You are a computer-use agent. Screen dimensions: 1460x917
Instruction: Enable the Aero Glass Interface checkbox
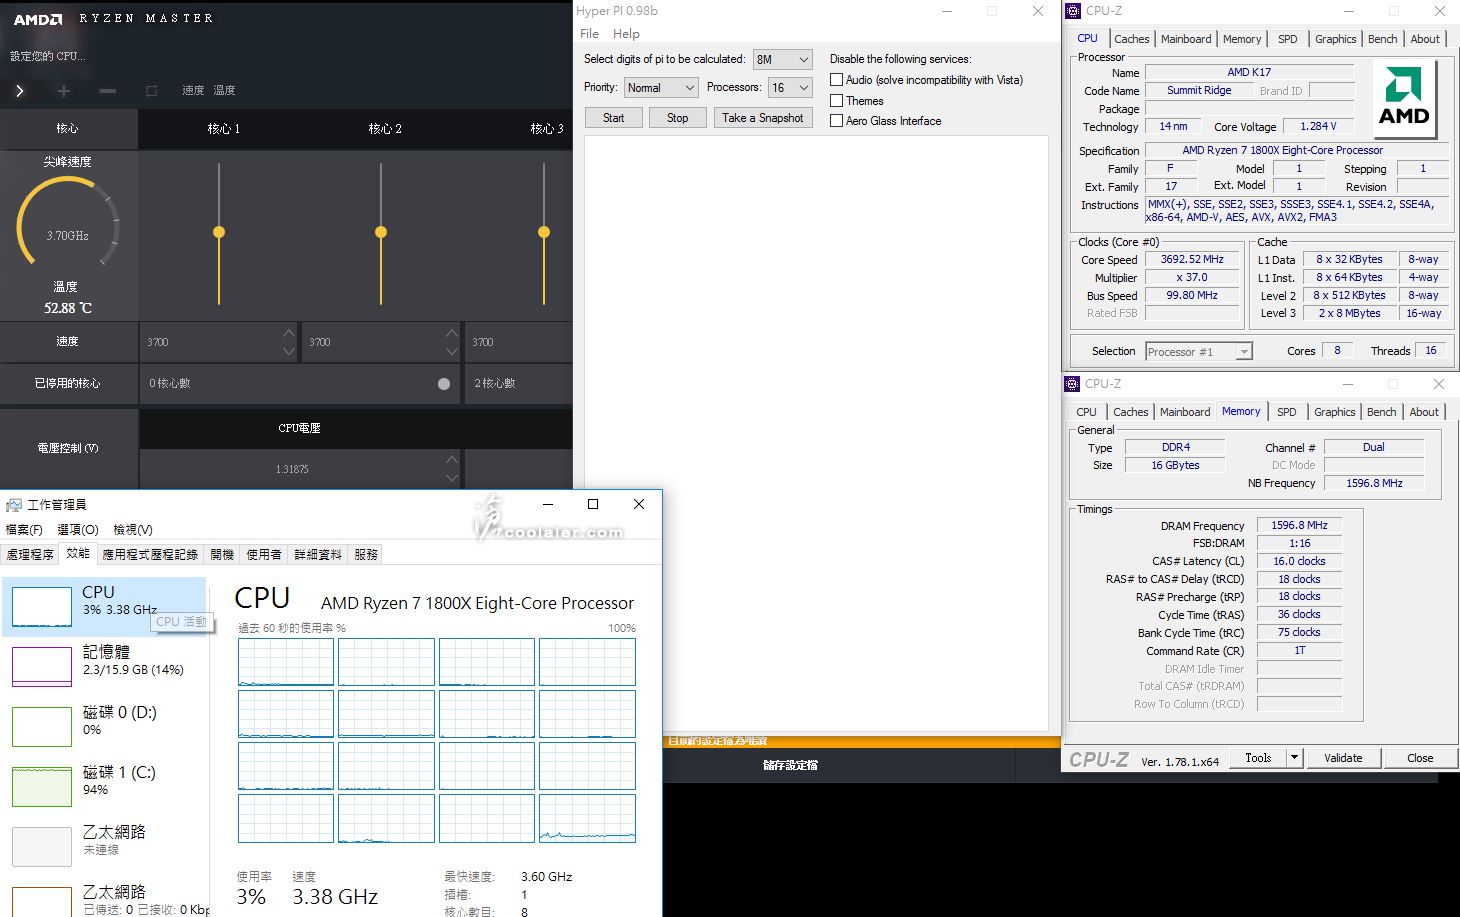pos(837,121)
